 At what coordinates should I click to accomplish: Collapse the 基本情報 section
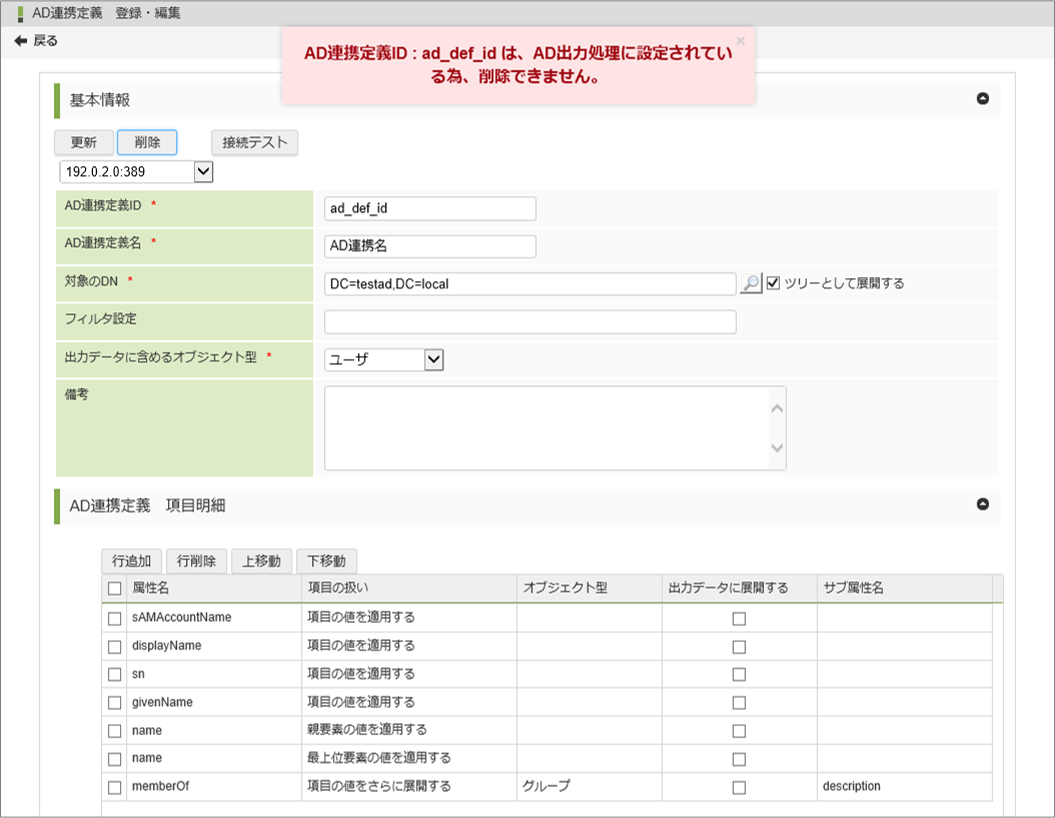pyautogui.click(x=982, y=99)
